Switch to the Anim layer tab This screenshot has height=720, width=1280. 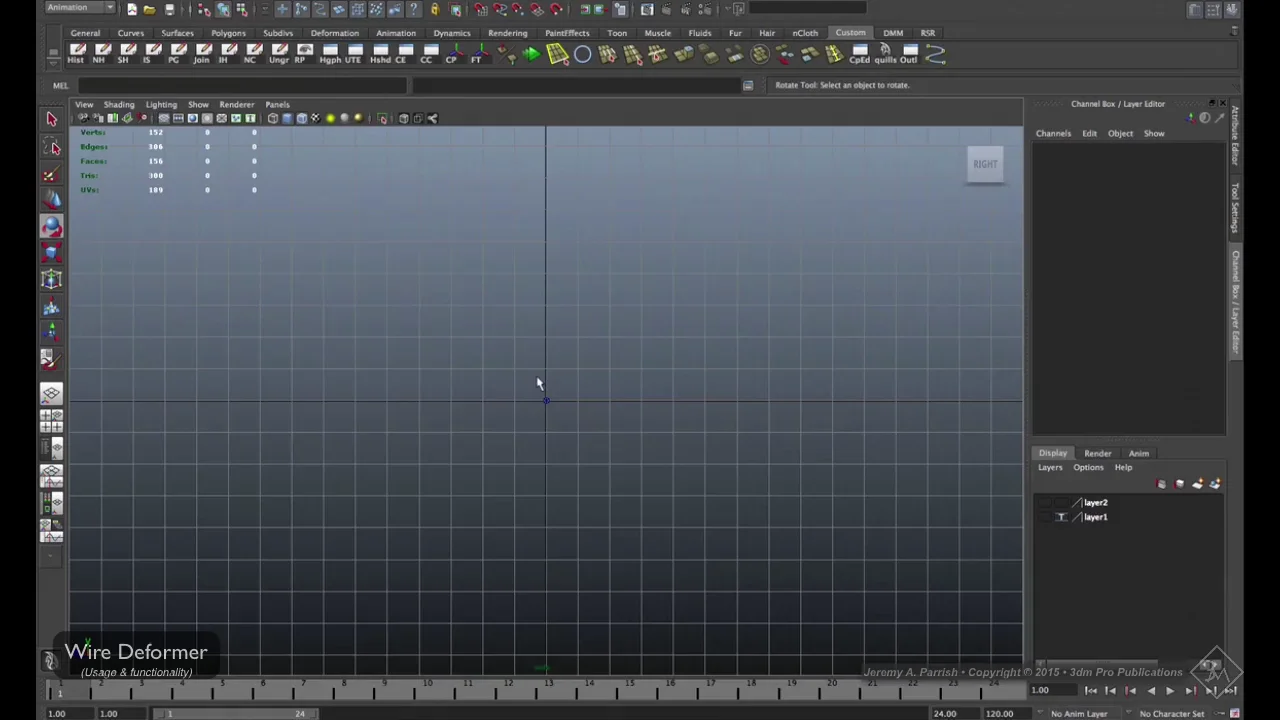(1138, 453)
